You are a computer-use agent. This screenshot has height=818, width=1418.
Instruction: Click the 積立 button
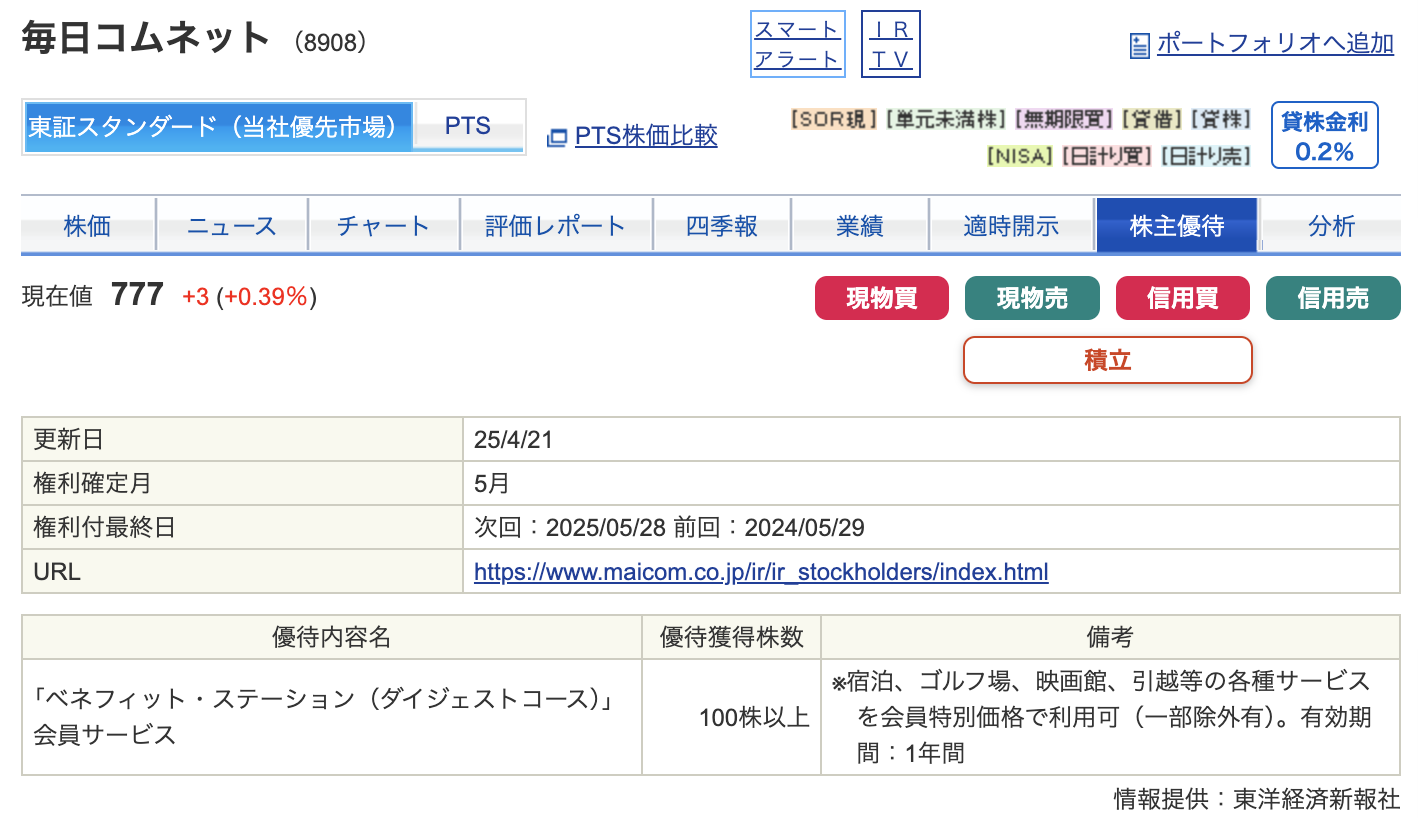[1108, 360]
